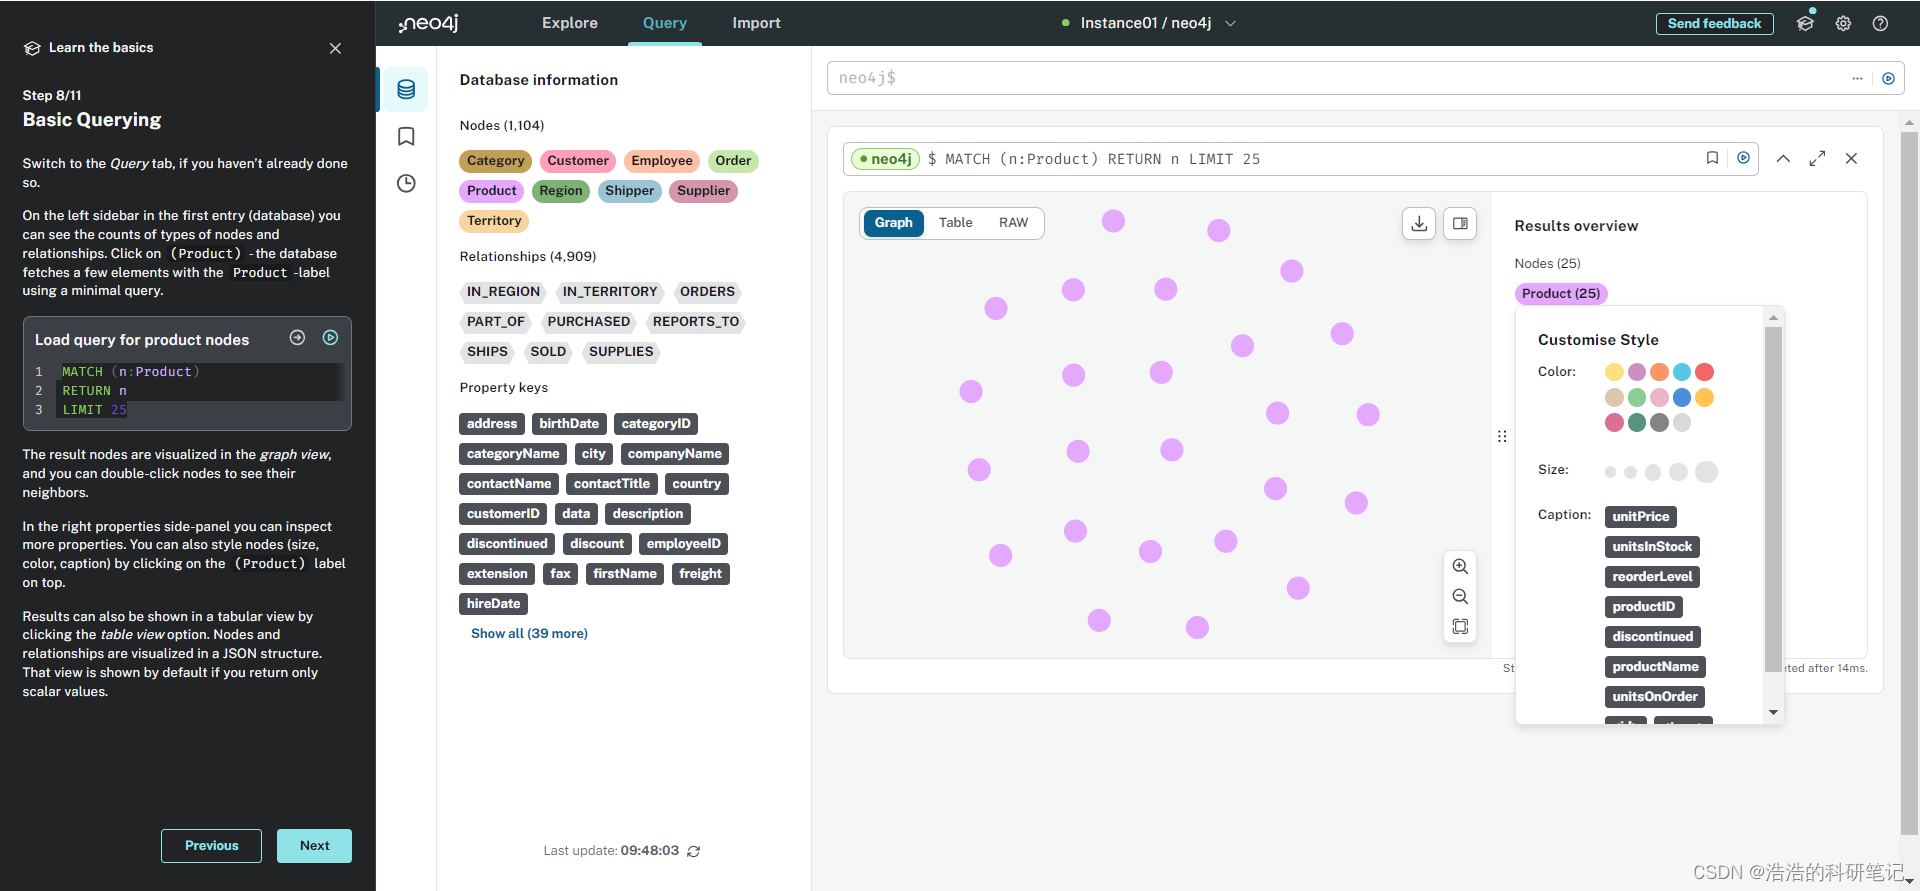Pick the blue color swatch
This screenshot has height=891, width=1920.
pos(1682,397)
